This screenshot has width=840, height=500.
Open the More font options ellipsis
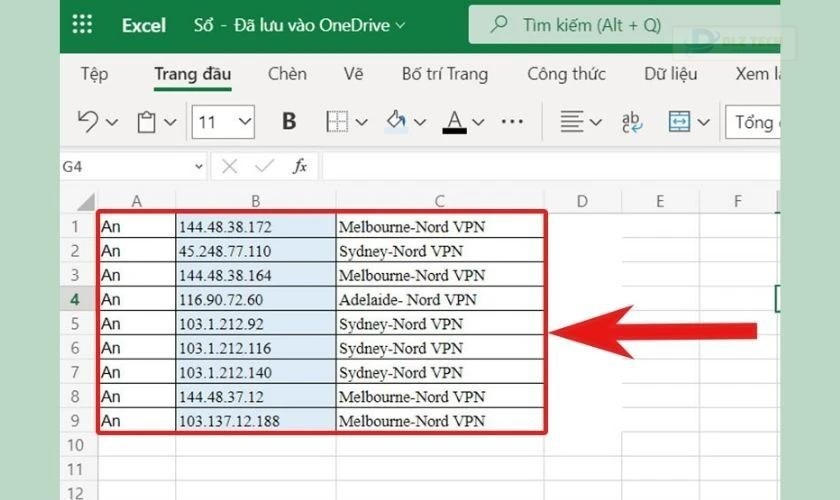512,122
